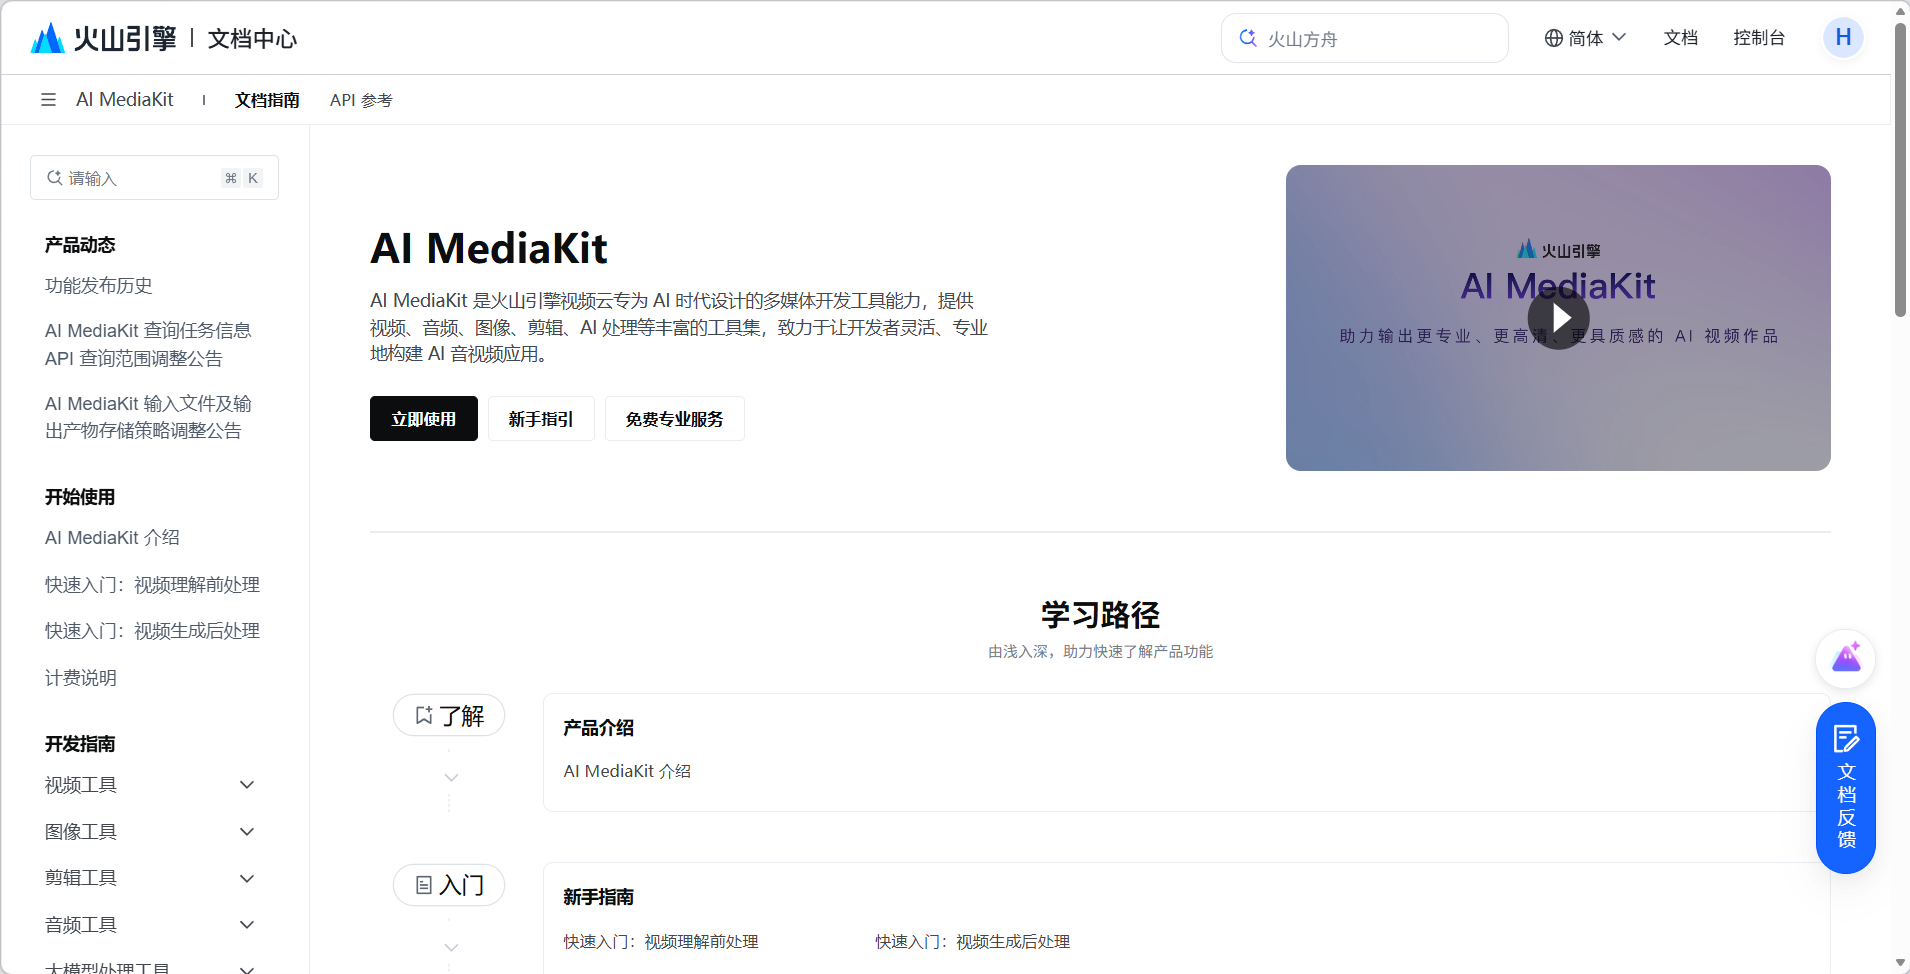Play the AI MediaKit intro video
Viewport: 1910px width, 974px height.
(1558, 318)
